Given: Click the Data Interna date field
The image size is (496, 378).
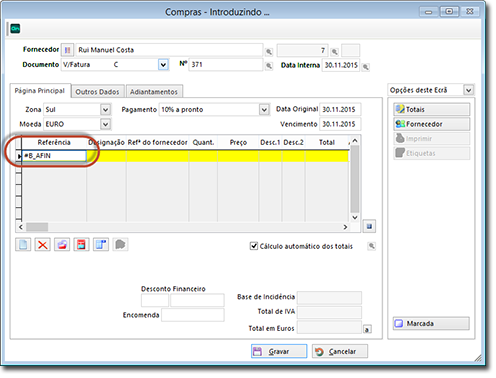Looking at the screenshot, I should click(x=341, y=65).
